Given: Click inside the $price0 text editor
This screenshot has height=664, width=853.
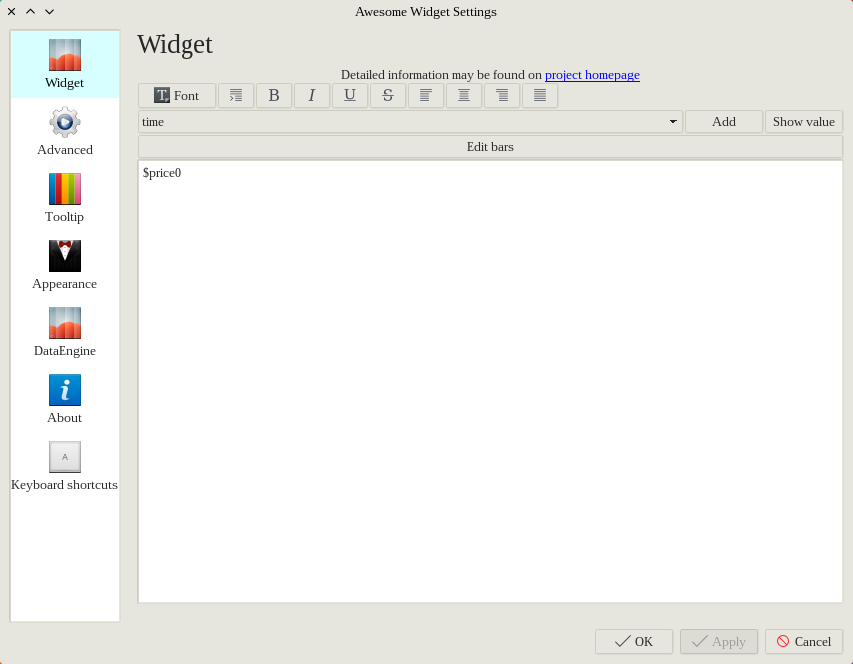Looking at the screenshot, I should 490,380.
